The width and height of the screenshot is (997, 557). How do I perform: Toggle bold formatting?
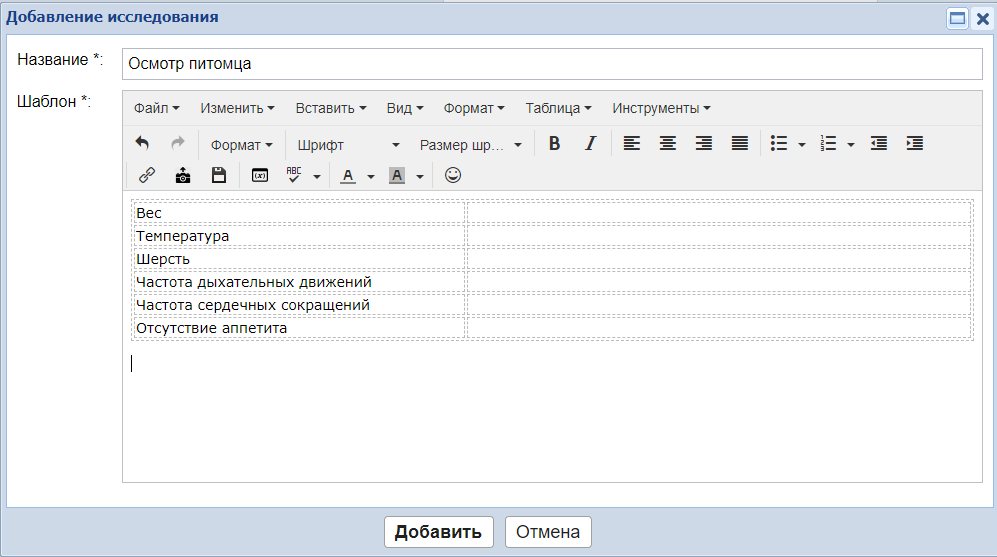(554, 144)
